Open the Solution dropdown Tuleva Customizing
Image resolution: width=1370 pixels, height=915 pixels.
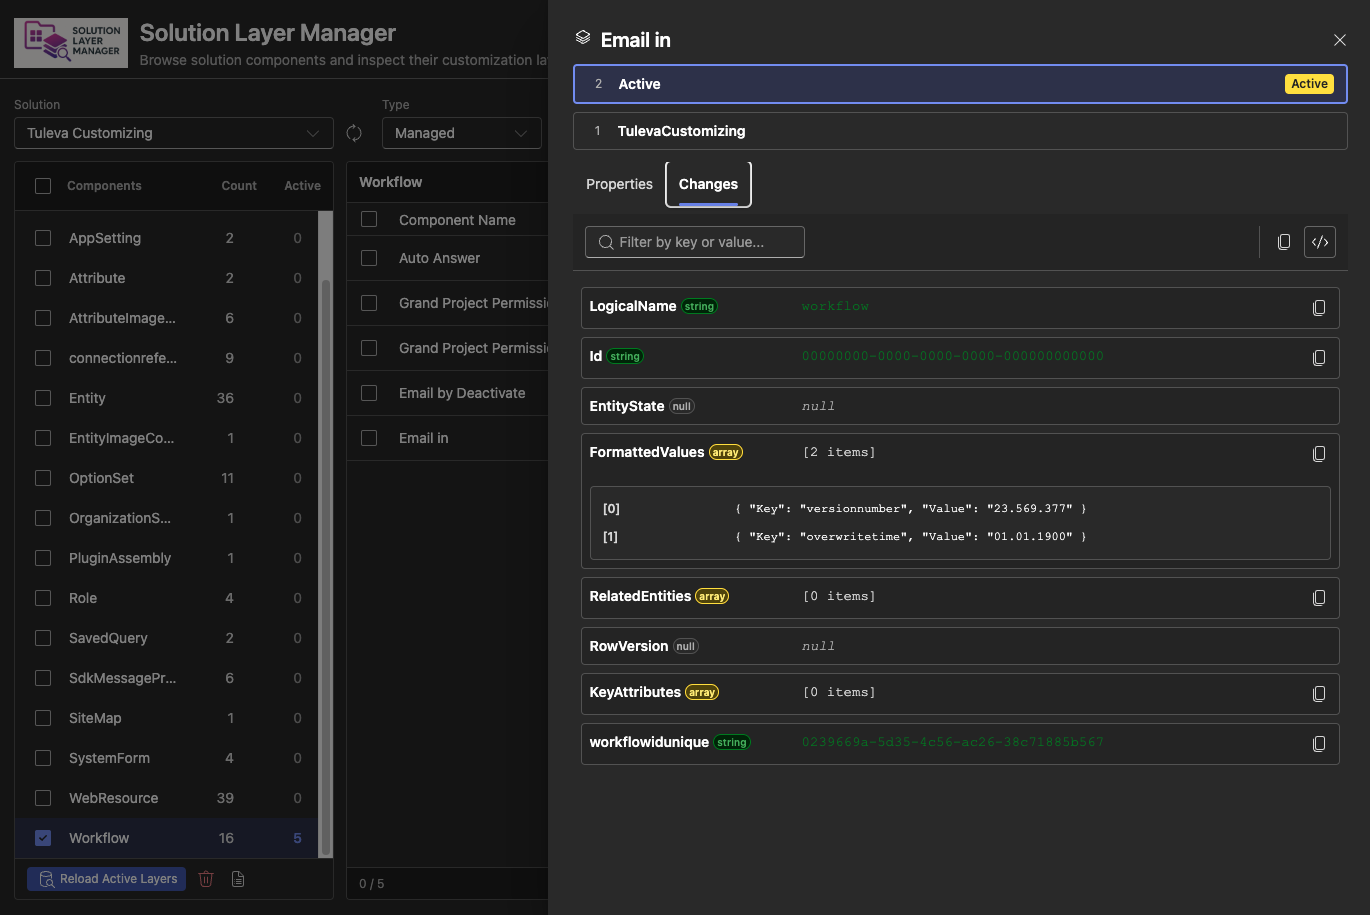(174, 133)
